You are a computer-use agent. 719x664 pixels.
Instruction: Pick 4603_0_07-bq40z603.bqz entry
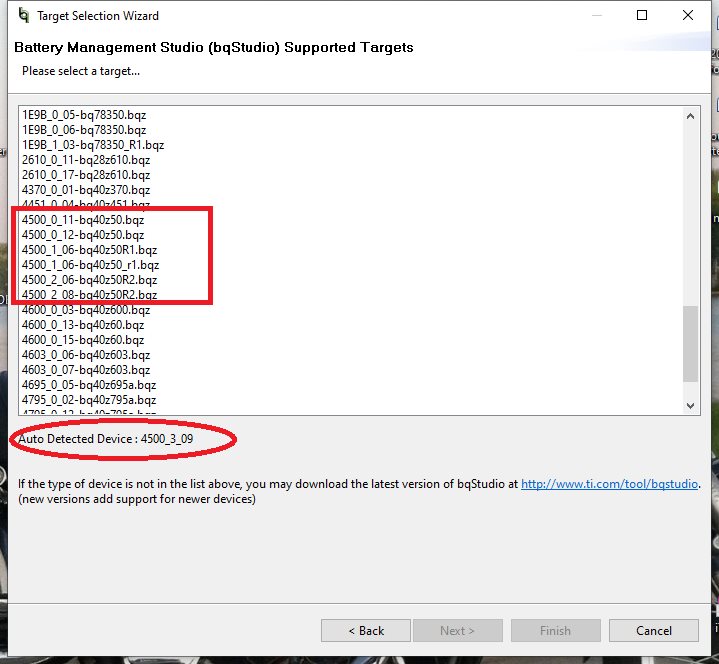pyautogui.click(x=86, y=370)
